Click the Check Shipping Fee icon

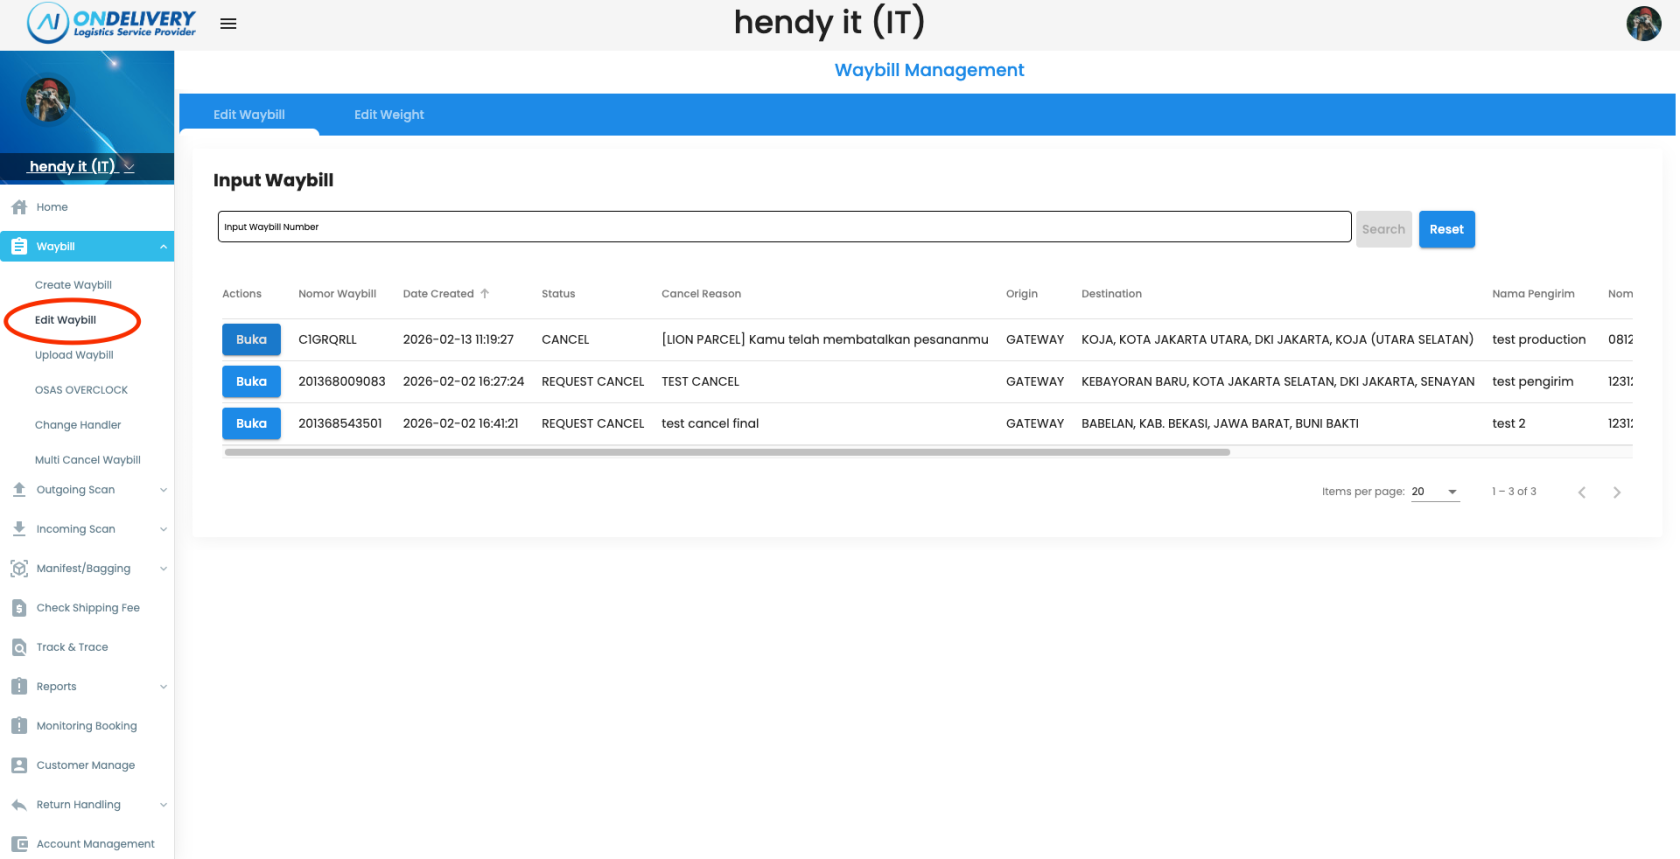point(19,608)
